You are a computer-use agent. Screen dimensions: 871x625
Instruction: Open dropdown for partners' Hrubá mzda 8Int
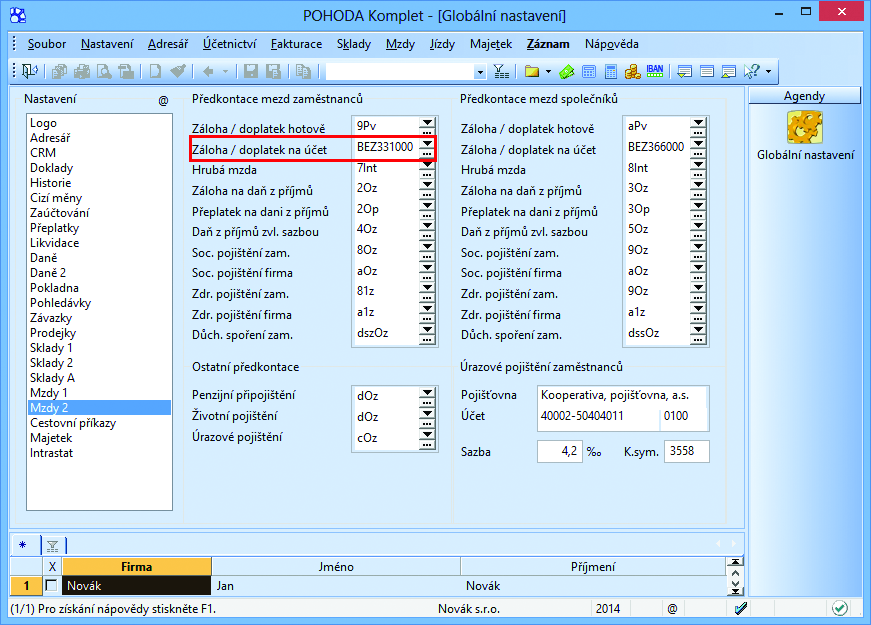tap(698, 164)
